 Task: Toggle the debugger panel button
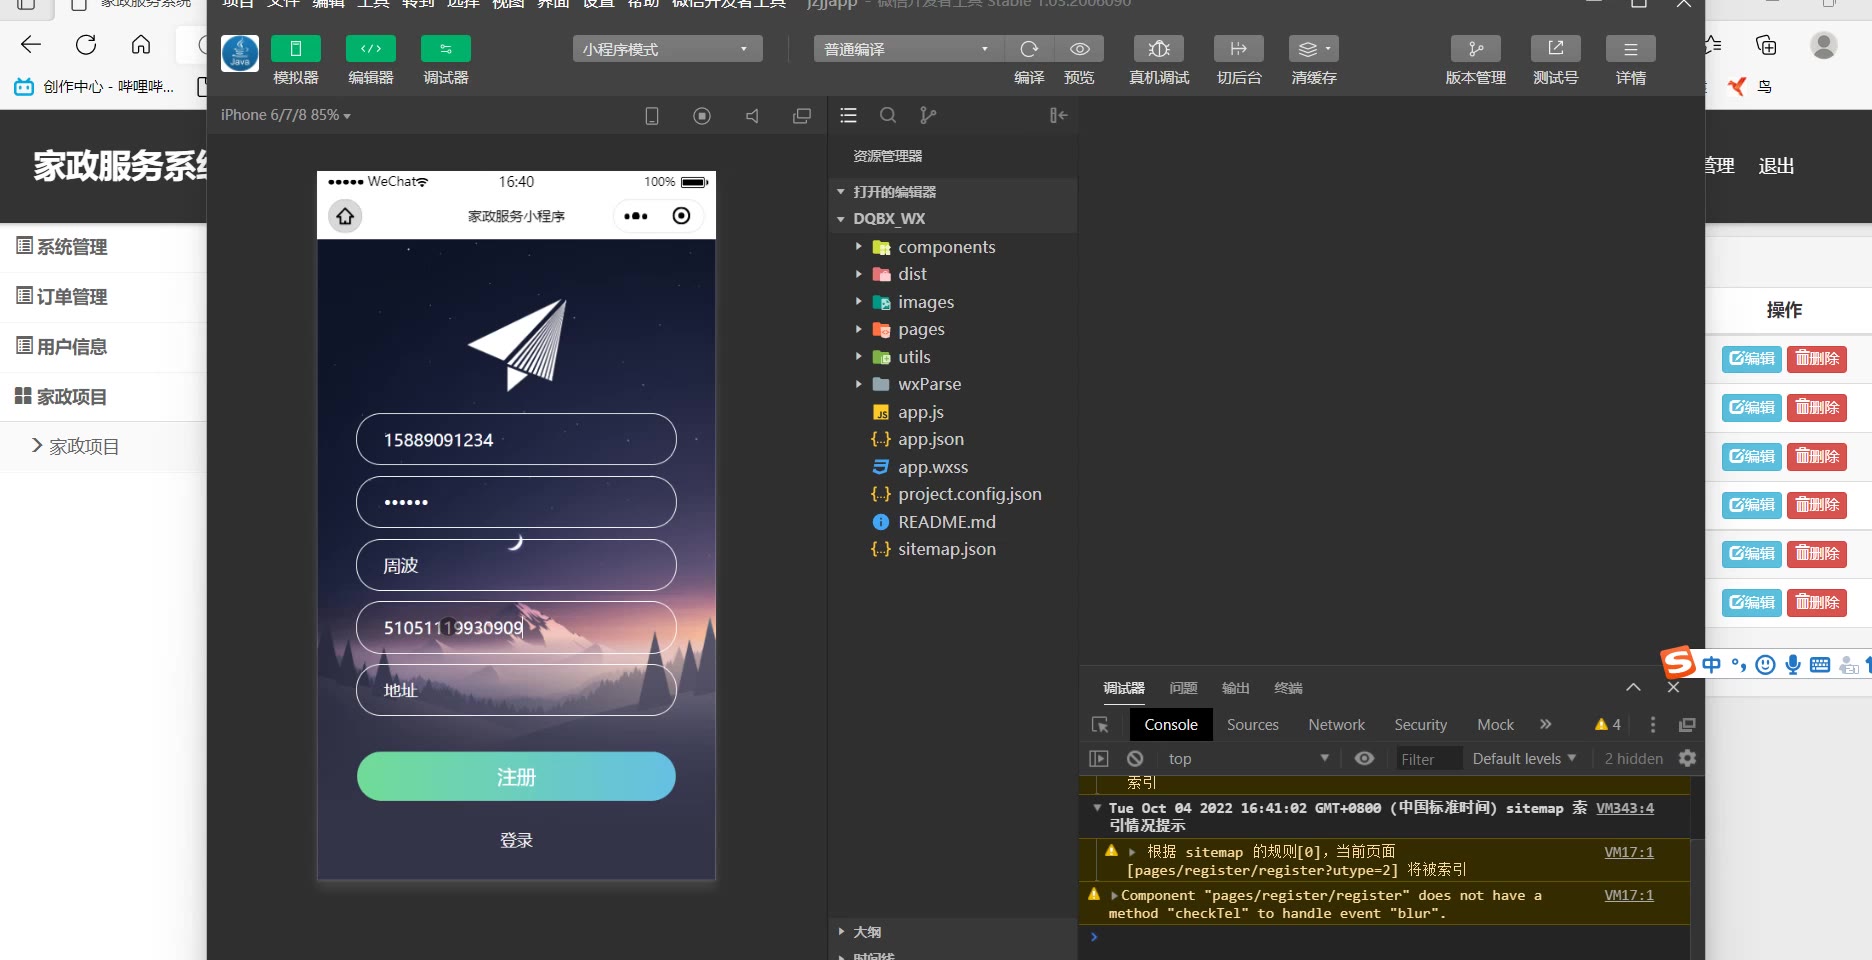446,49
